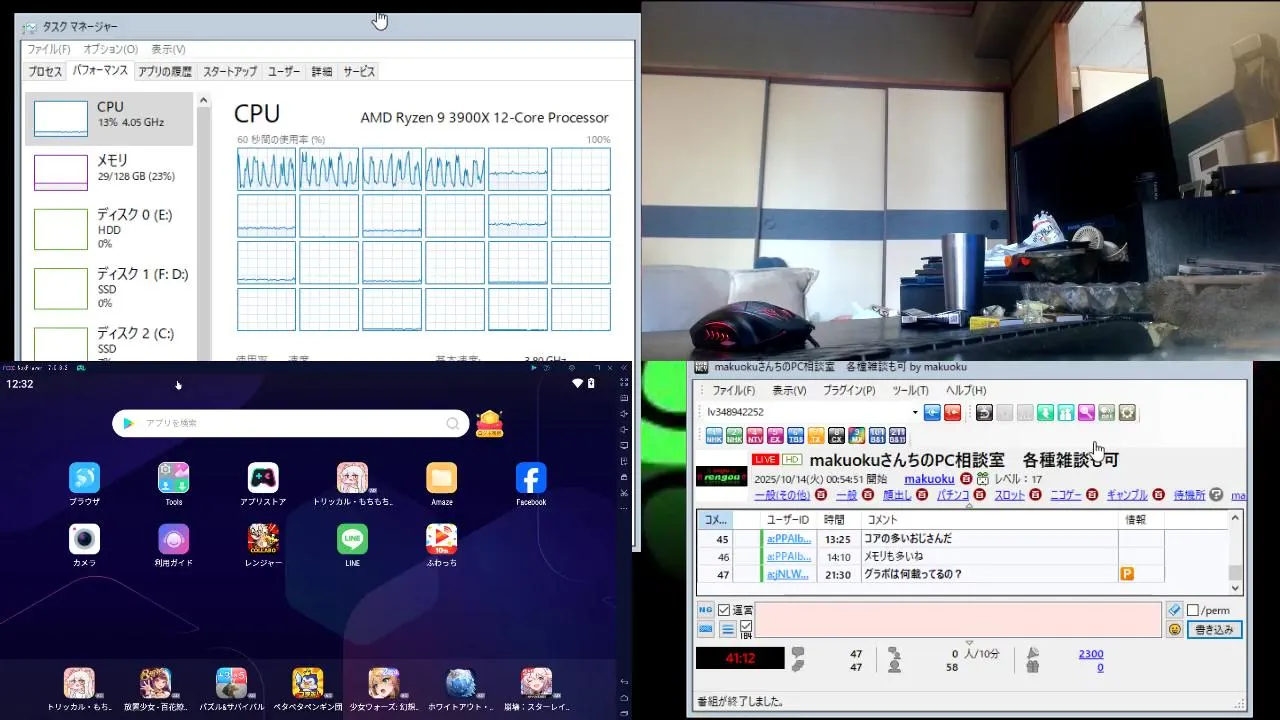This screenshot has height=720, width=1280.
Task: Select the TBS channel 6 icon
Action: [795, 435]
